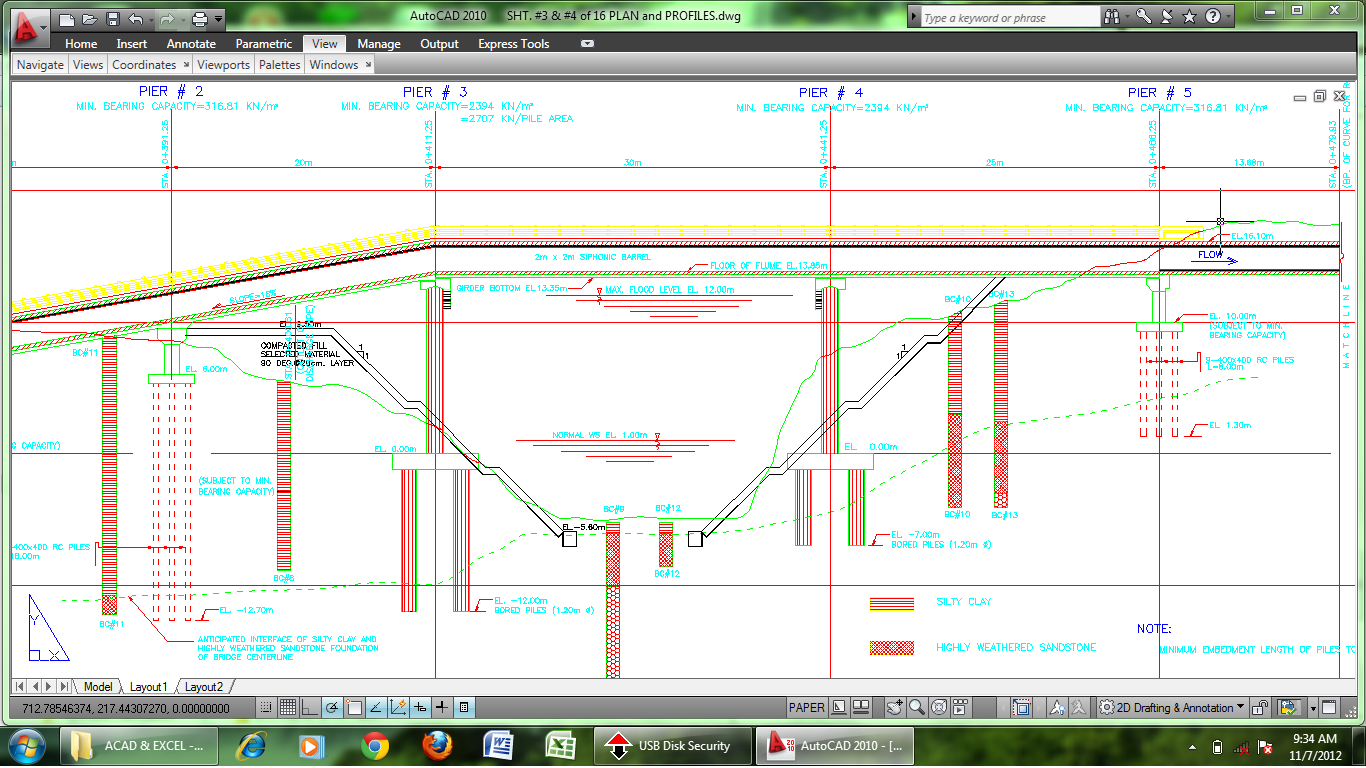Open the Coordinates ribbon panel
This screenshot has width=1366, height=768.
tap(144, 64)
